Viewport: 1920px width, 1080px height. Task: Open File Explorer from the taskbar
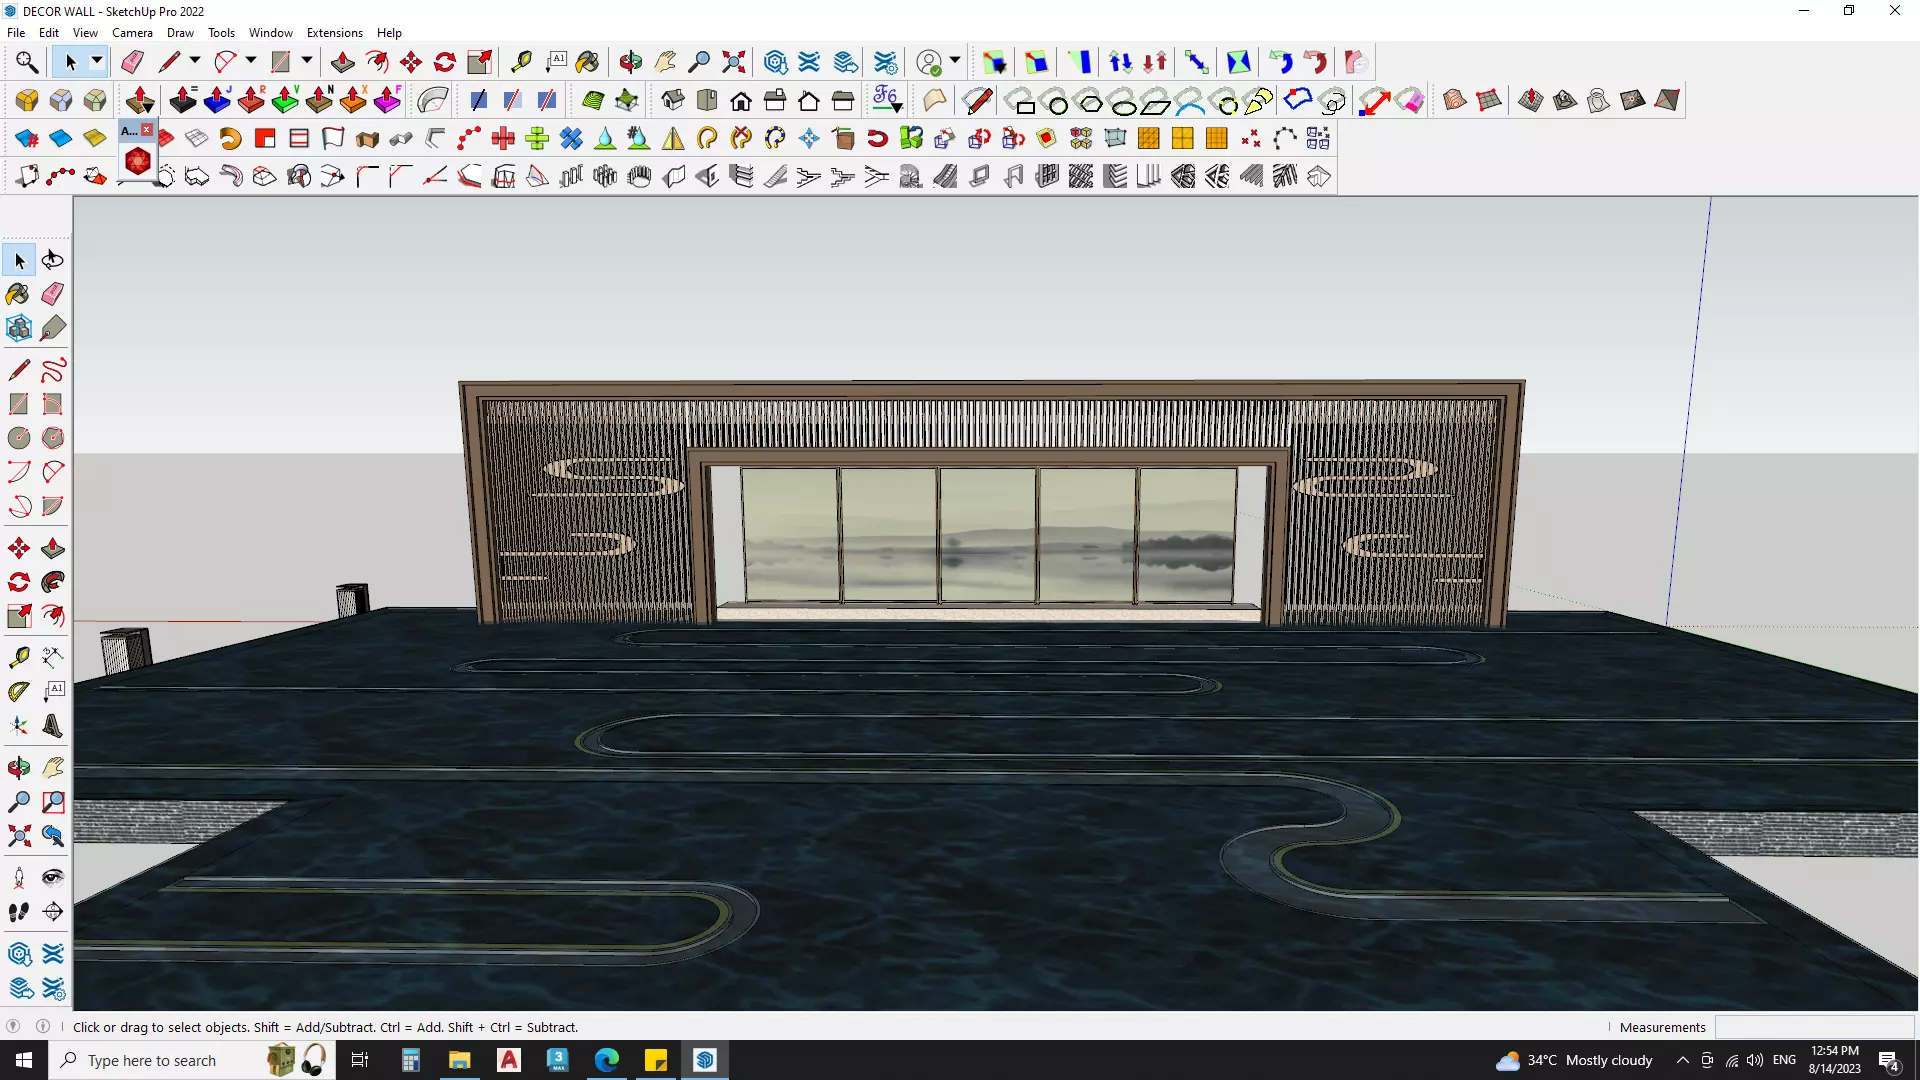(459, 1060)
